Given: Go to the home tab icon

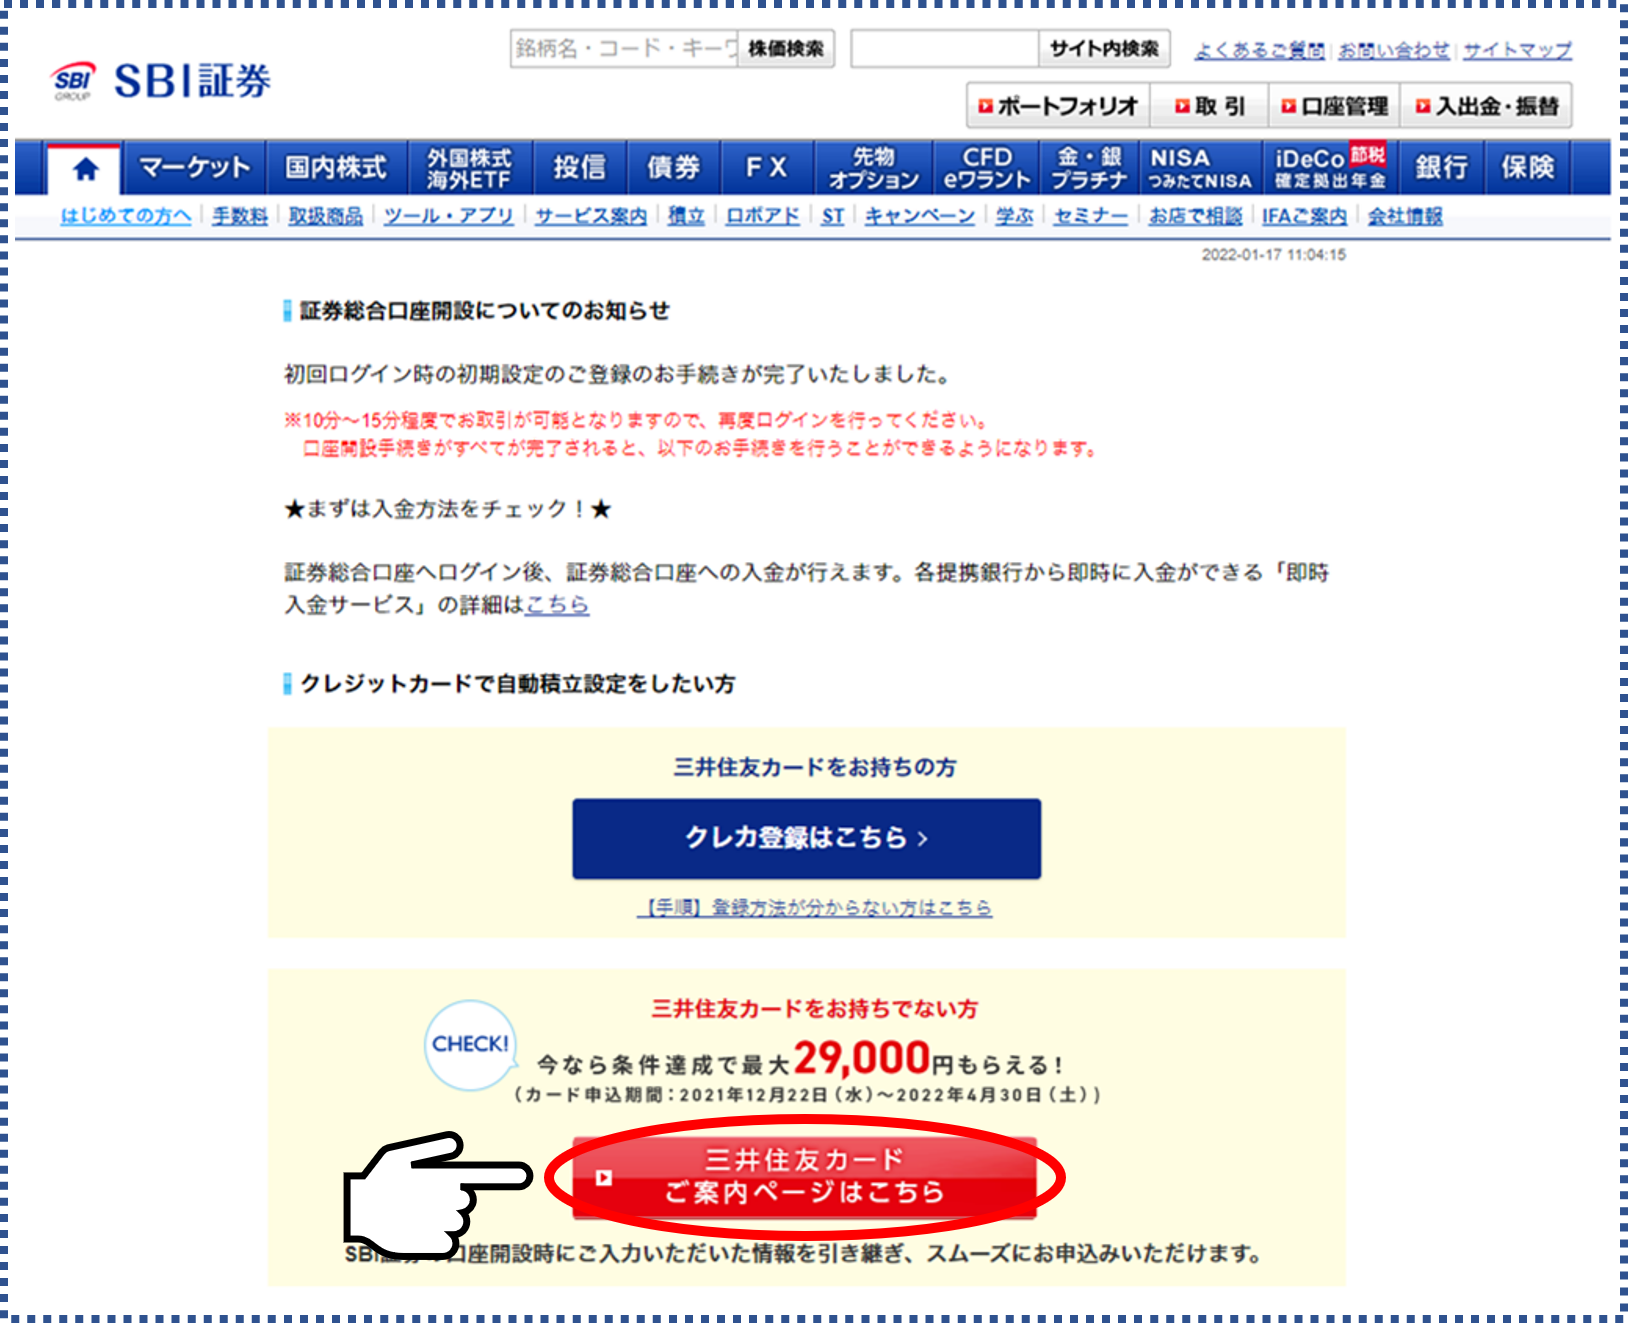Looking at the screenshot, I should point(85,168).
